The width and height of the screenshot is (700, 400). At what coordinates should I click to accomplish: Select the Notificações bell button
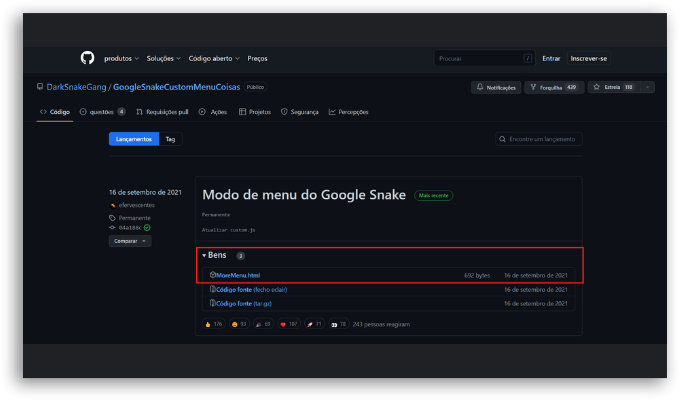click(x=496, y=88)
